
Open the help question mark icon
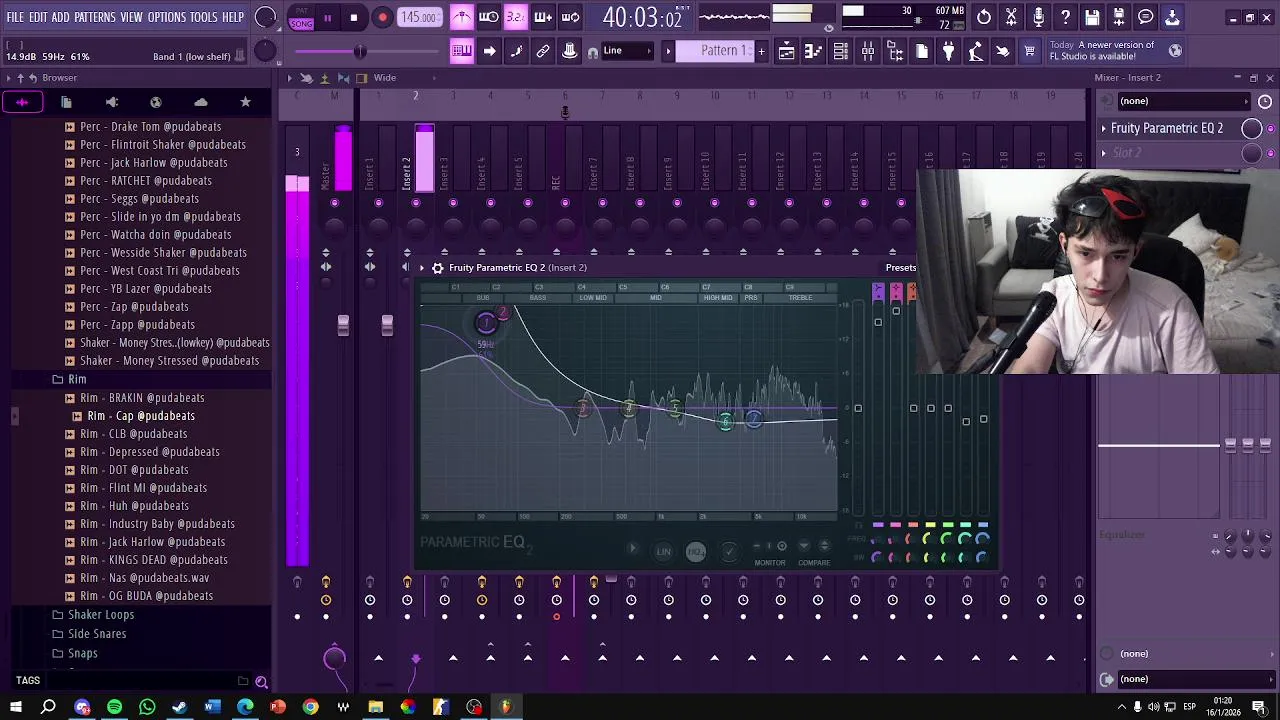click(1065, 17)
